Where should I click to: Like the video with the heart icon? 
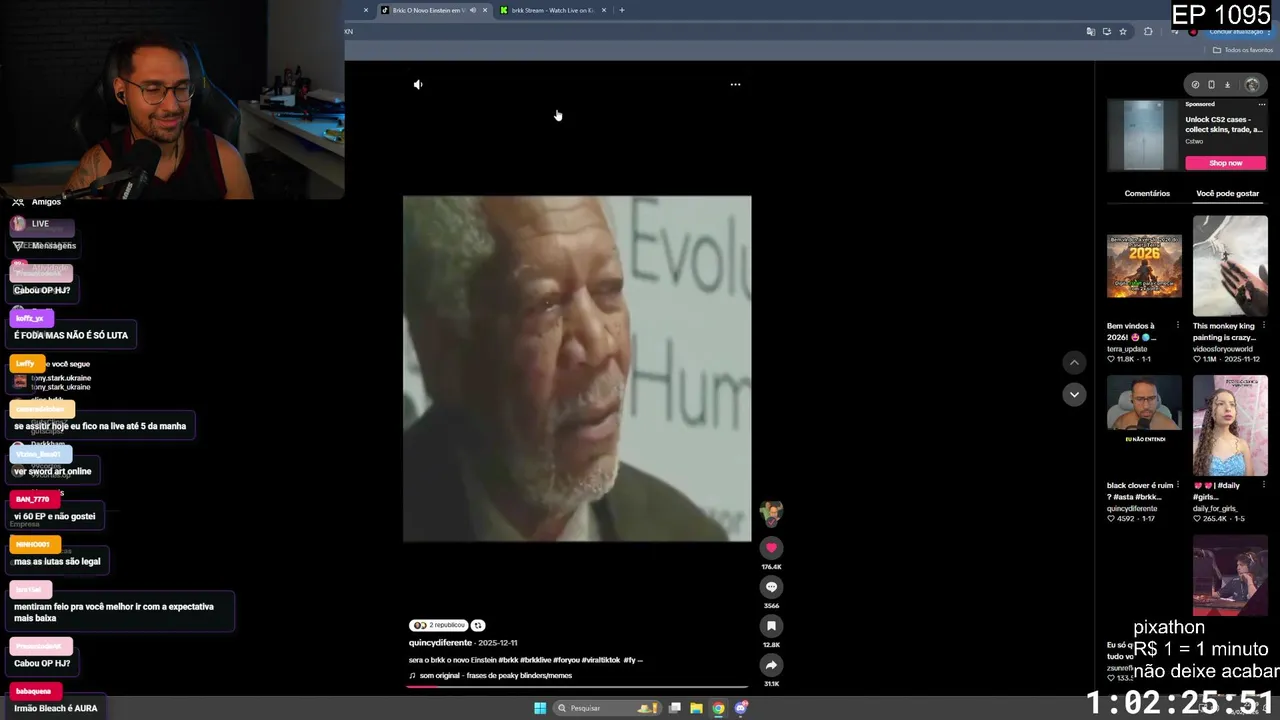[x=771, y=548]
